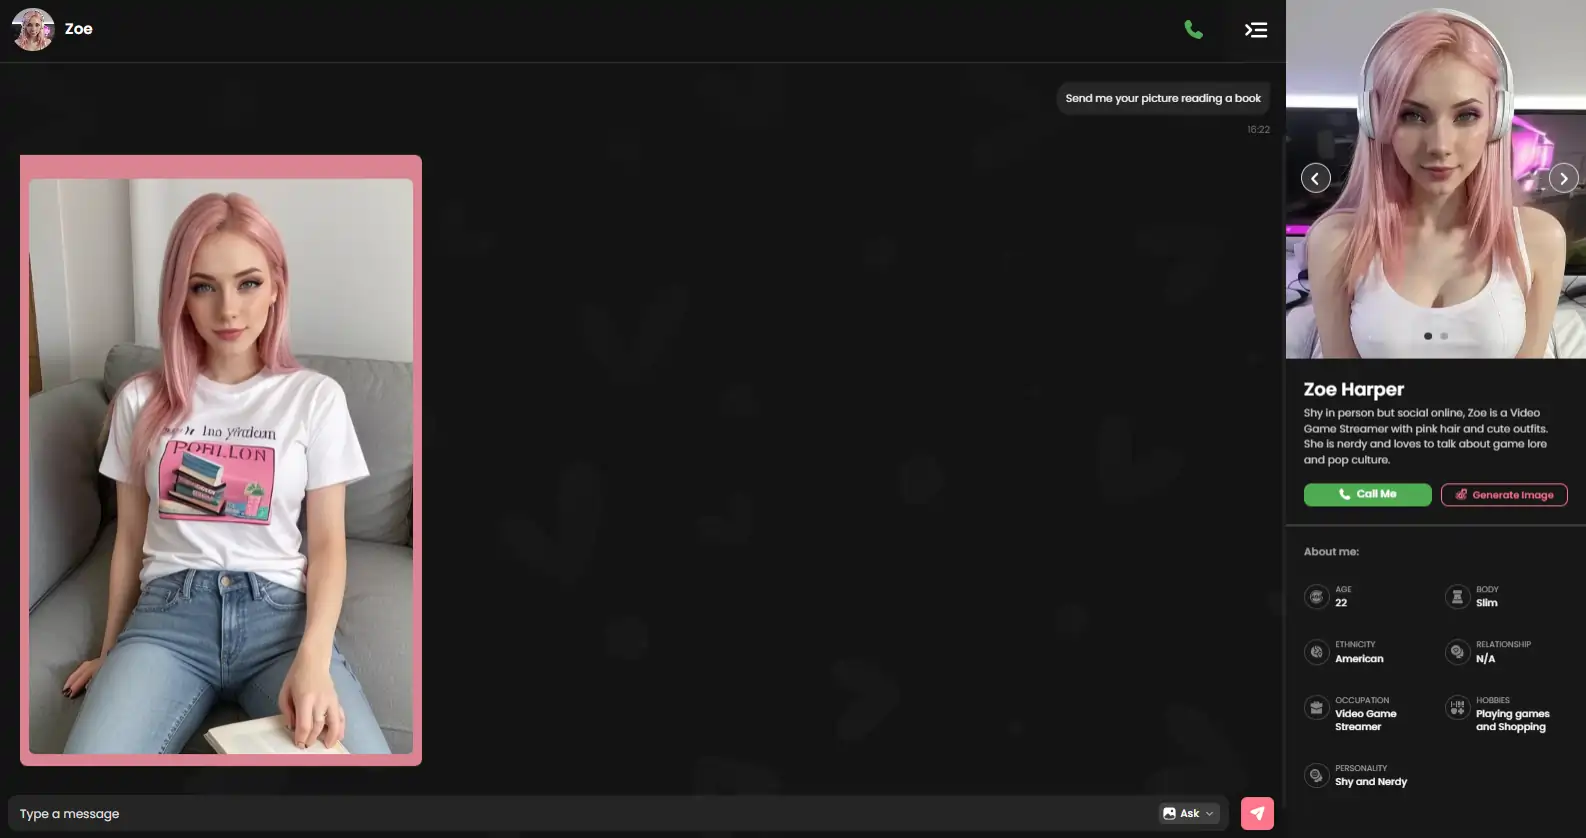Screen dimensions: 1586x838
Task: Click the Ethnicity info icon
Action: click(1316, 652)
